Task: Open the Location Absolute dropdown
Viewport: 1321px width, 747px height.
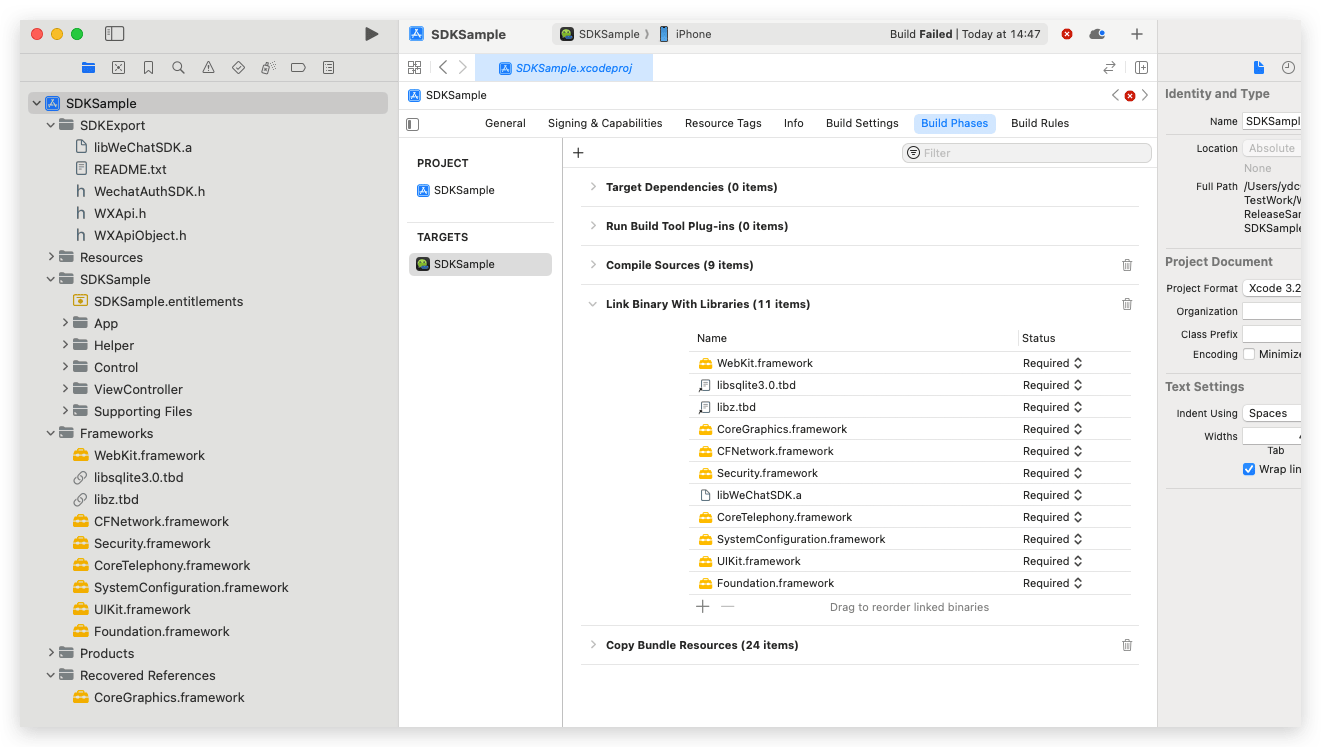Action: click(x=1272, y=148)
